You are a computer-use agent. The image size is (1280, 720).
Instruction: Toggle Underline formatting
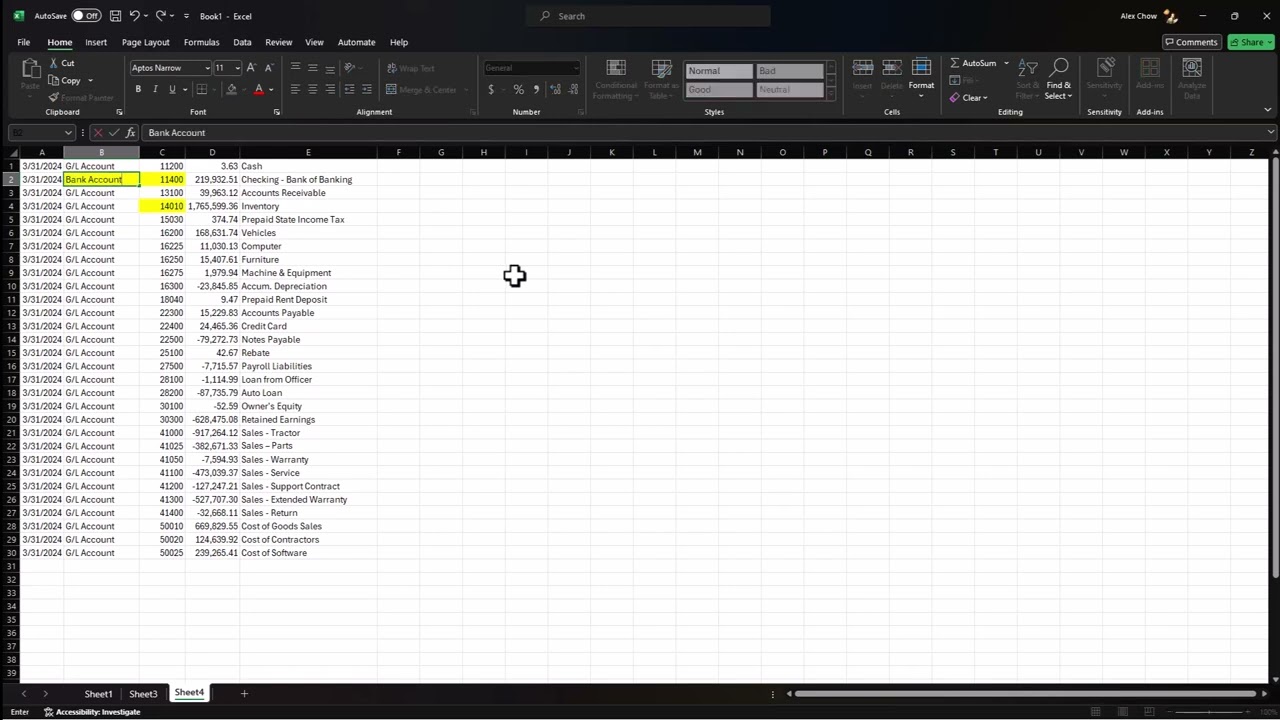[172, 89]
